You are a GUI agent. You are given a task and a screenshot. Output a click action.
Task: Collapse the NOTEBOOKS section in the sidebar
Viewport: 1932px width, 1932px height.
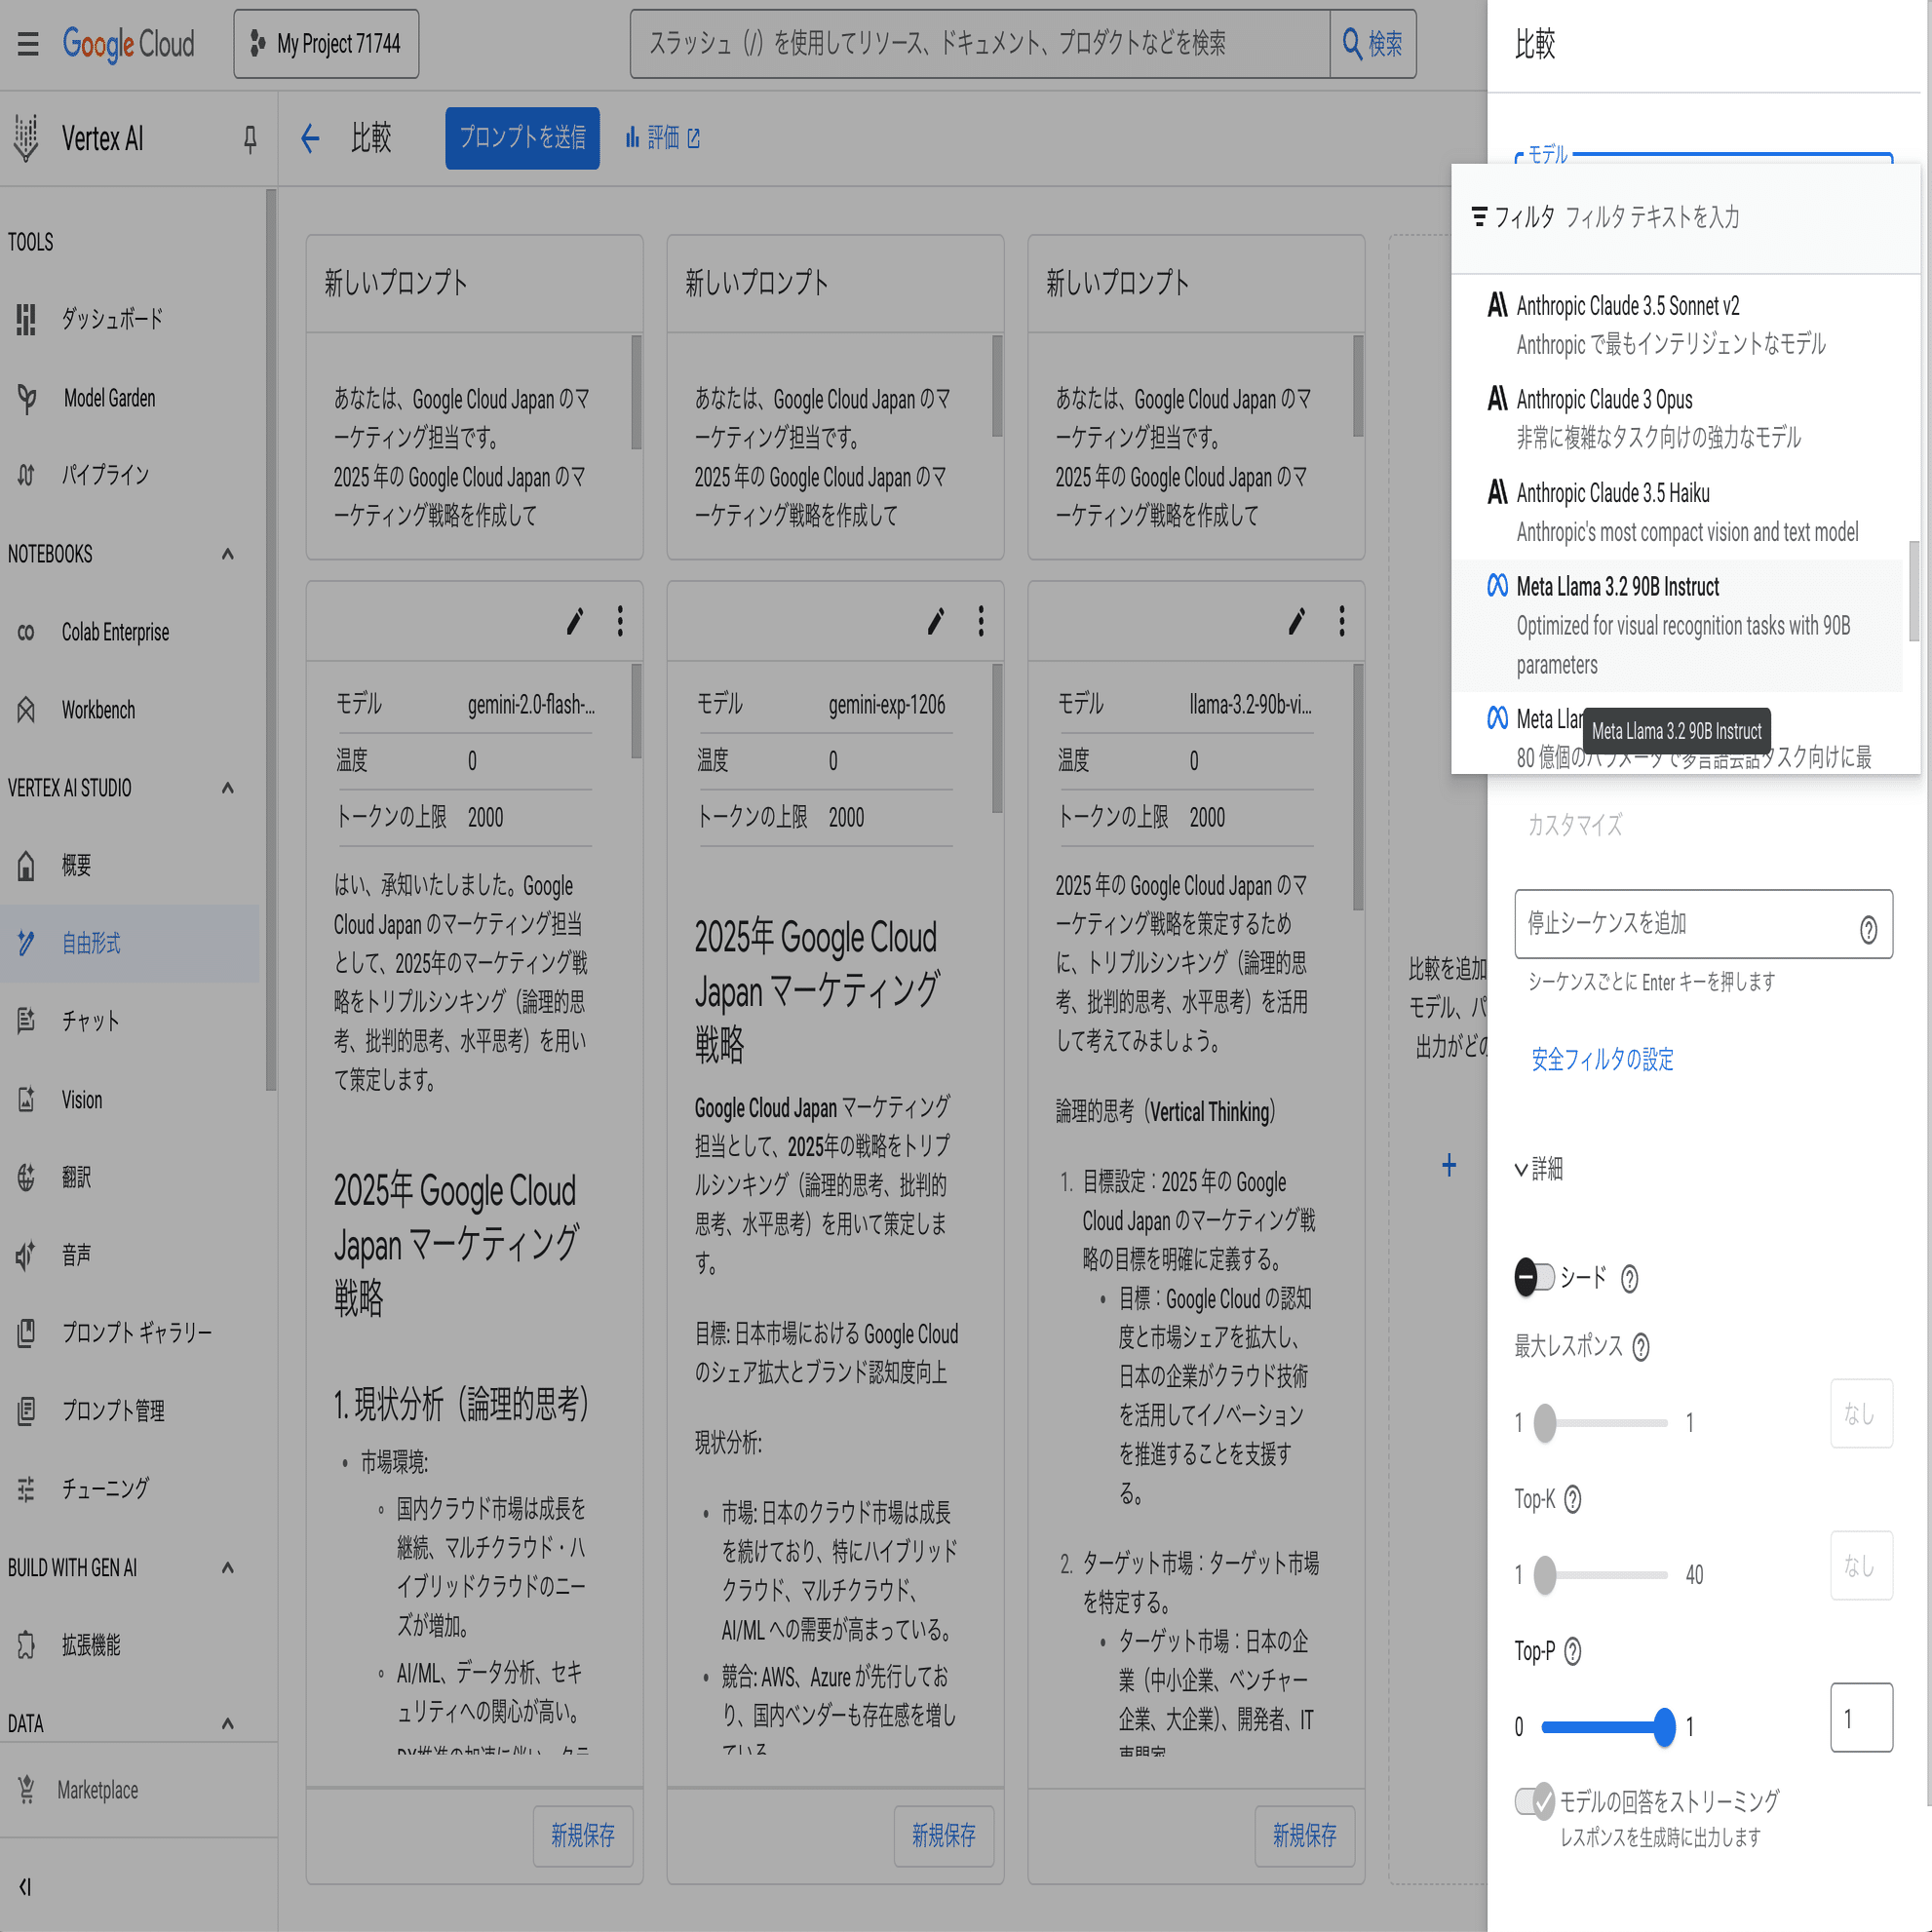pos(226,554)
